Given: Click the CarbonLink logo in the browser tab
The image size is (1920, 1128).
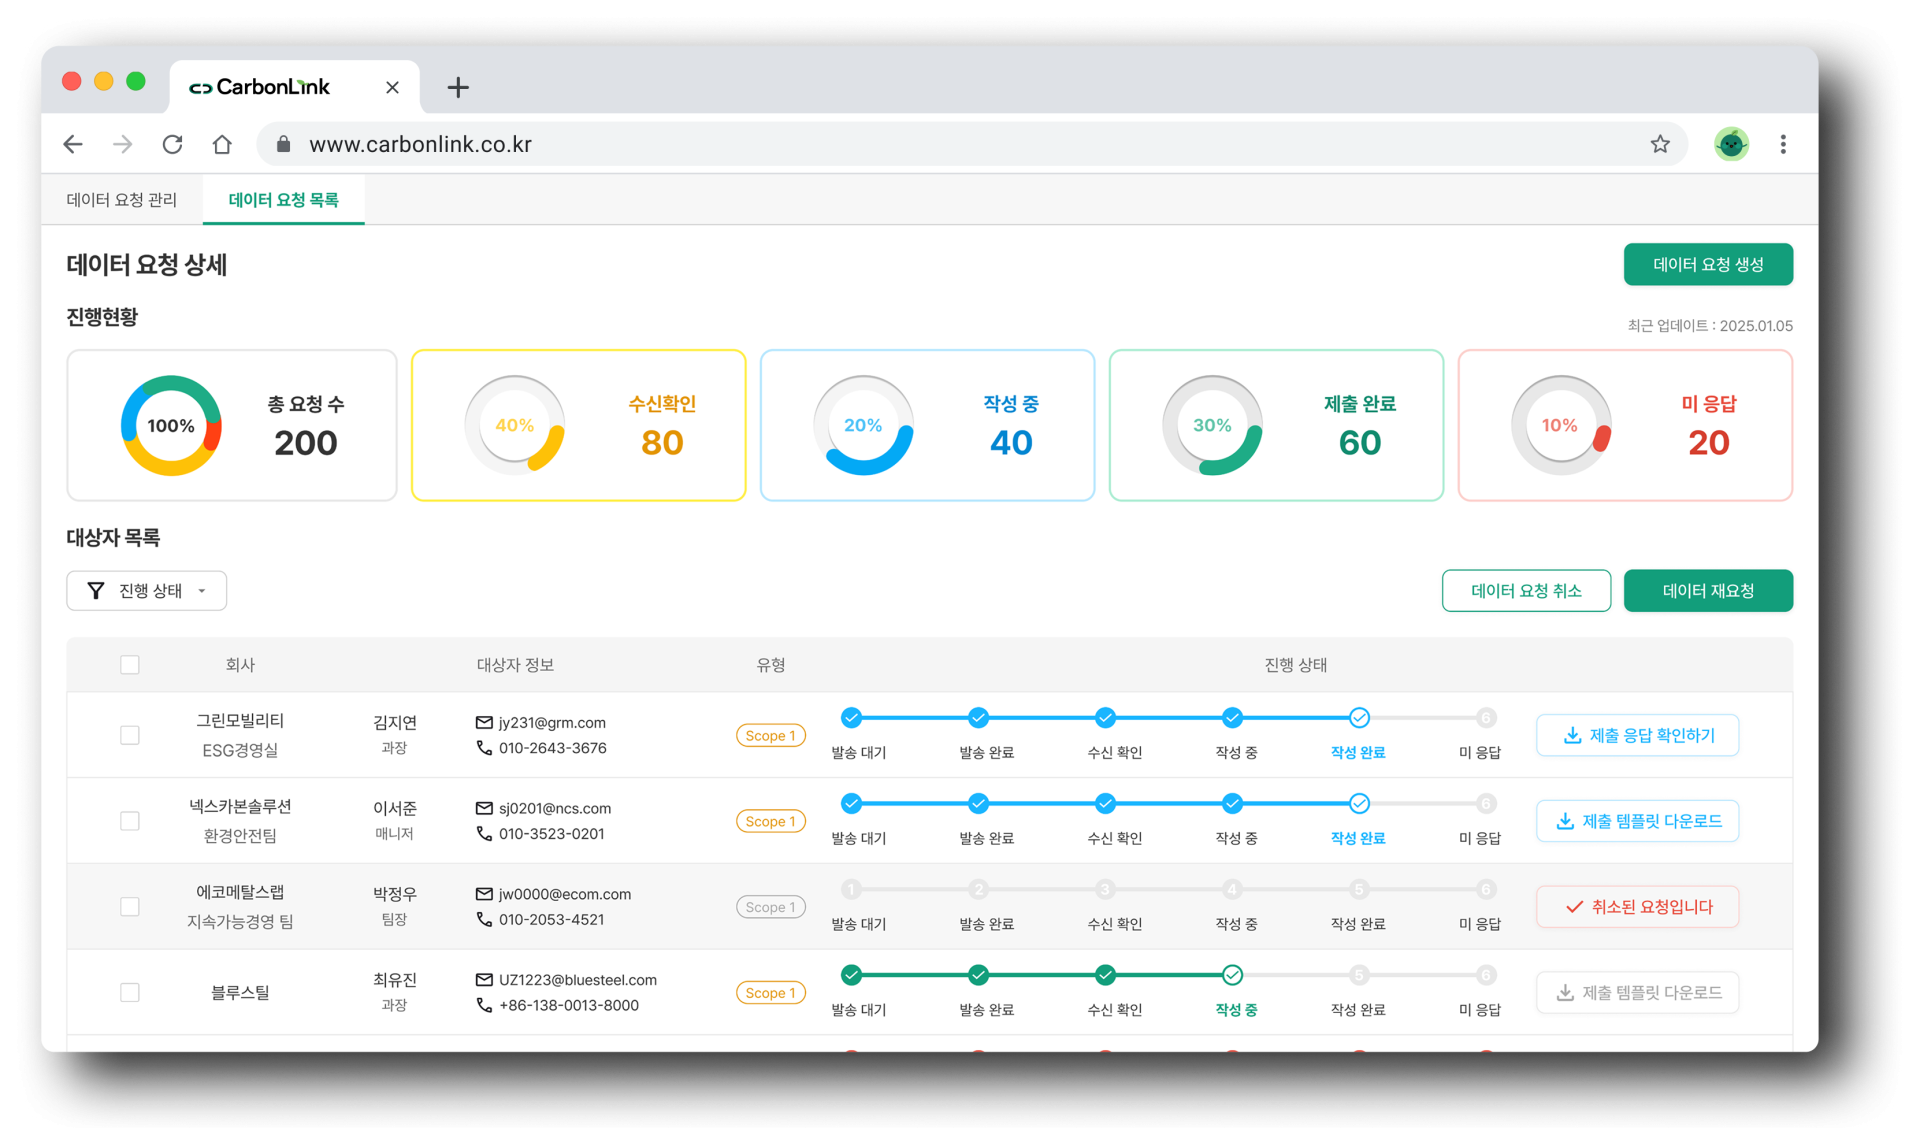Looking at the screenshot, I should click(200, 87).
